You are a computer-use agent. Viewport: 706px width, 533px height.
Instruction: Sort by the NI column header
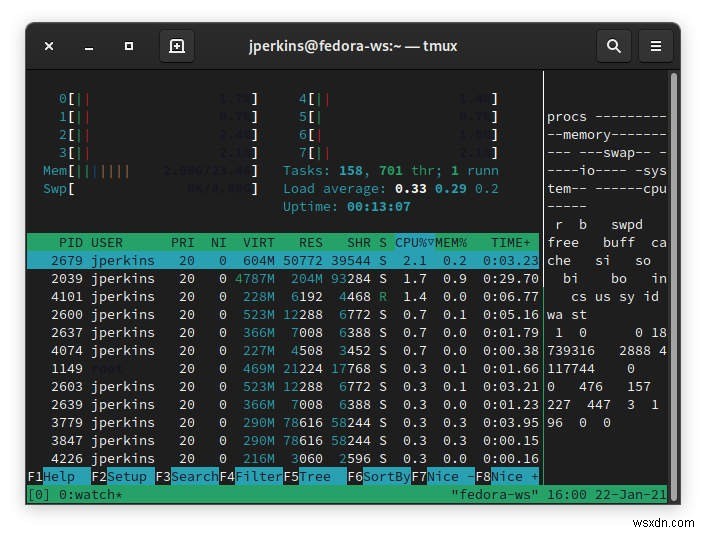click(x=218, y=243)
